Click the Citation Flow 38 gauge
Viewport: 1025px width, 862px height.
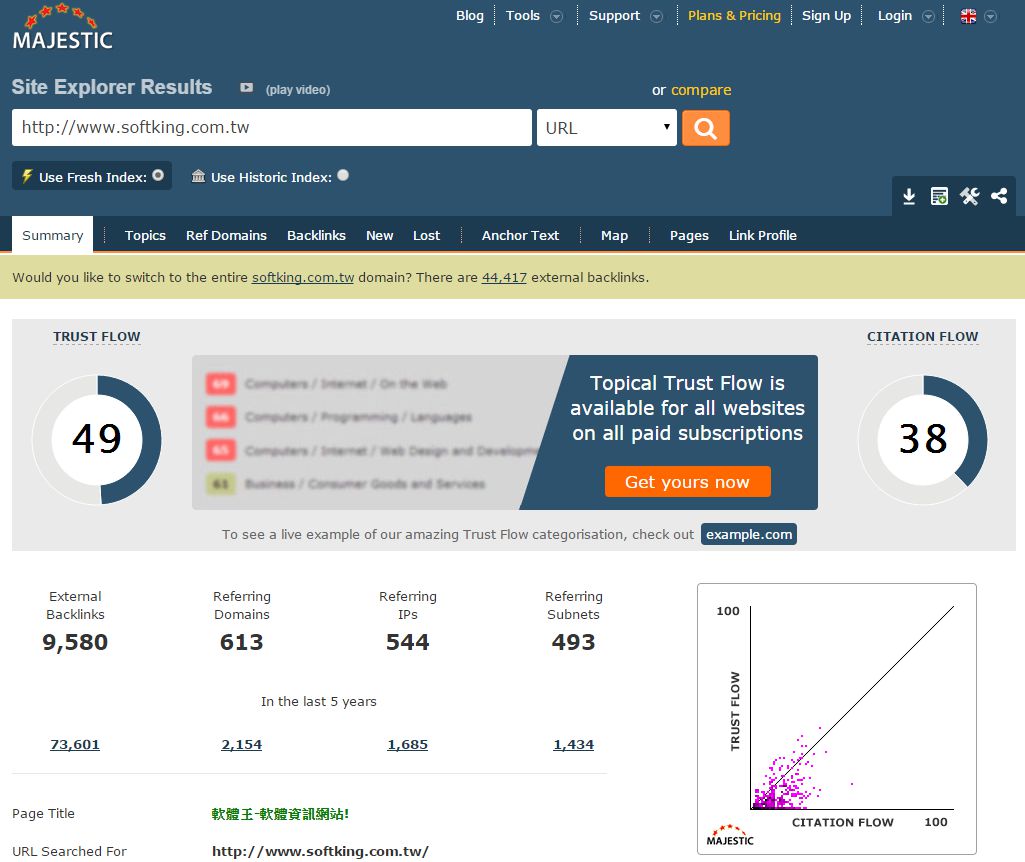coord(922,439)
